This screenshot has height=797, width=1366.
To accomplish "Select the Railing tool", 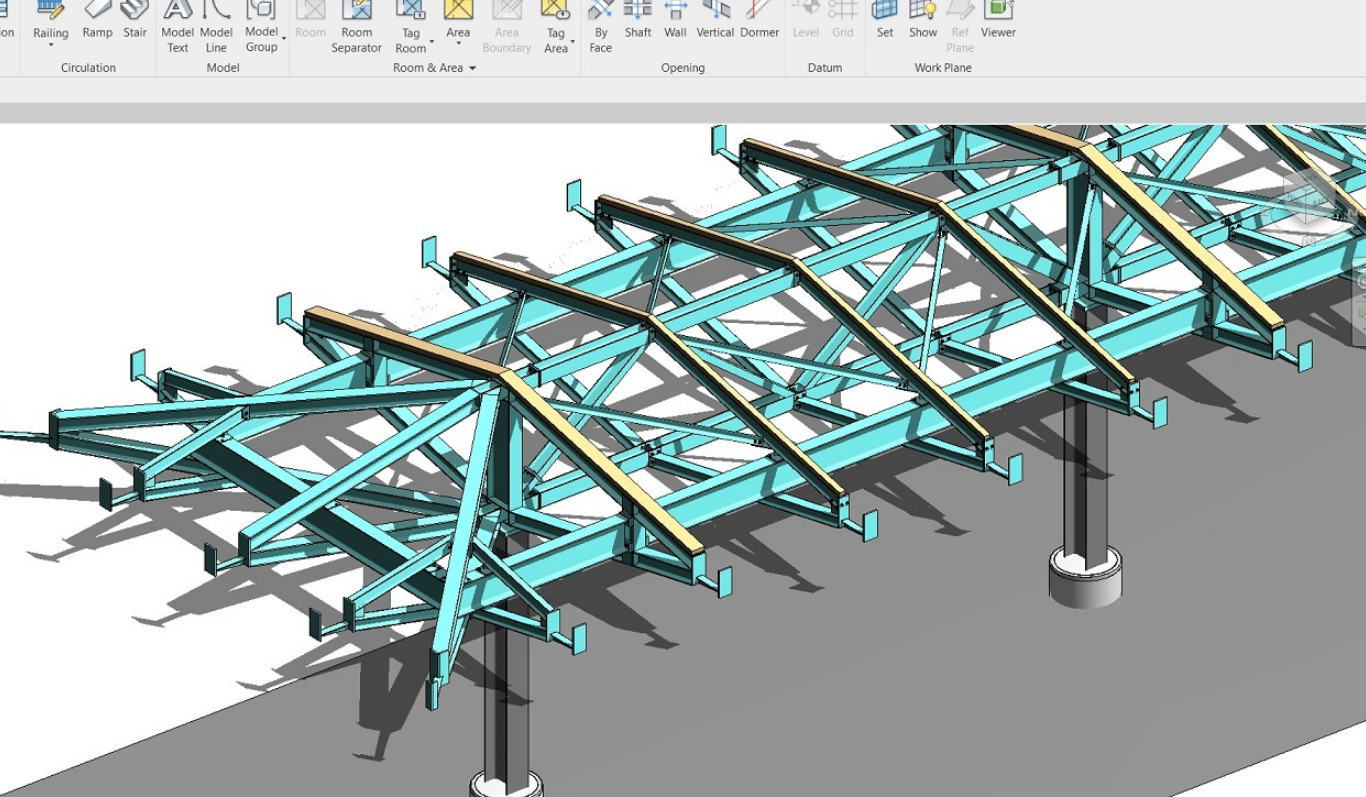I will [x=50, y=23].
